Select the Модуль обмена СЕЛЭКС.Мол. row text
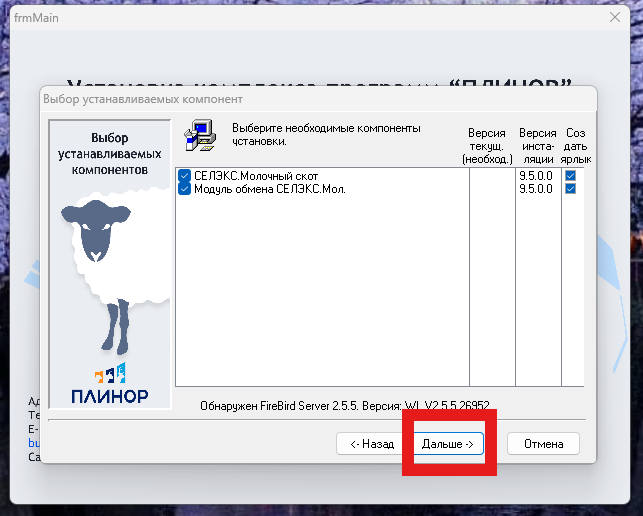The width and height of the screenshot is (643, 516). 270,189
